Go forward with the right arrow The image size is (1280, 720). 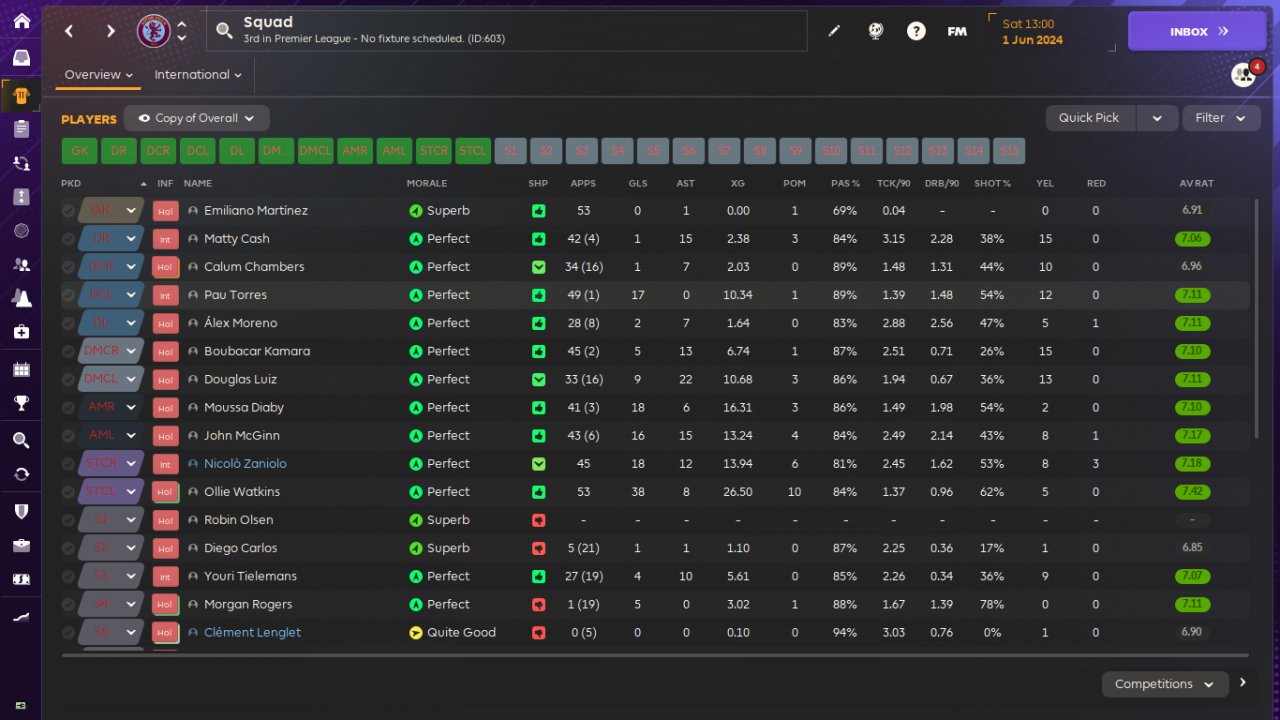click(x=110, y=31)
